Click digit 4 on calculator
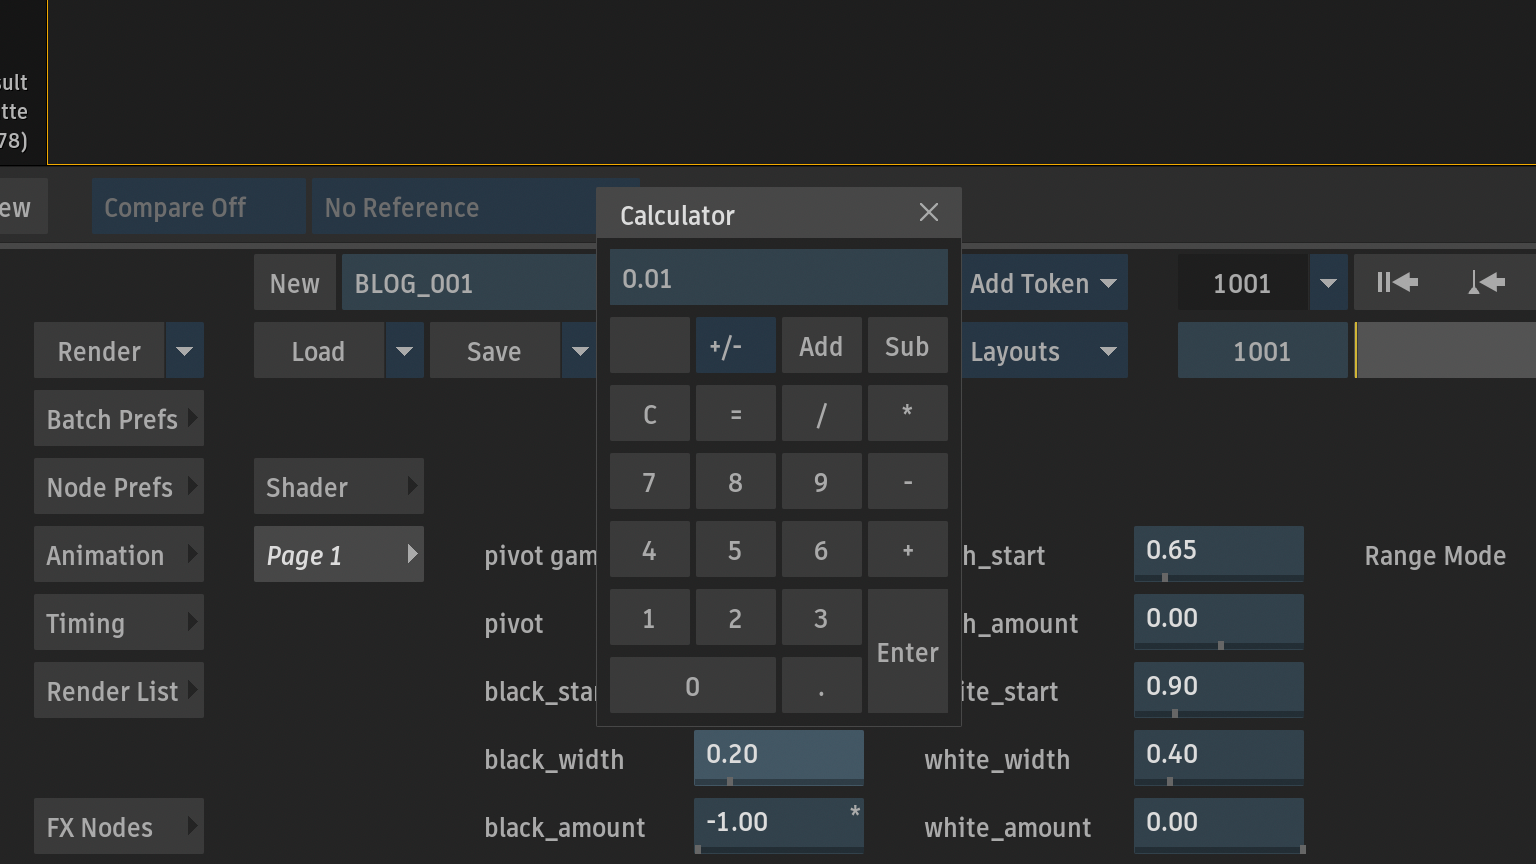This screenshot has height=864, width=1536. [x=650, y=550]
